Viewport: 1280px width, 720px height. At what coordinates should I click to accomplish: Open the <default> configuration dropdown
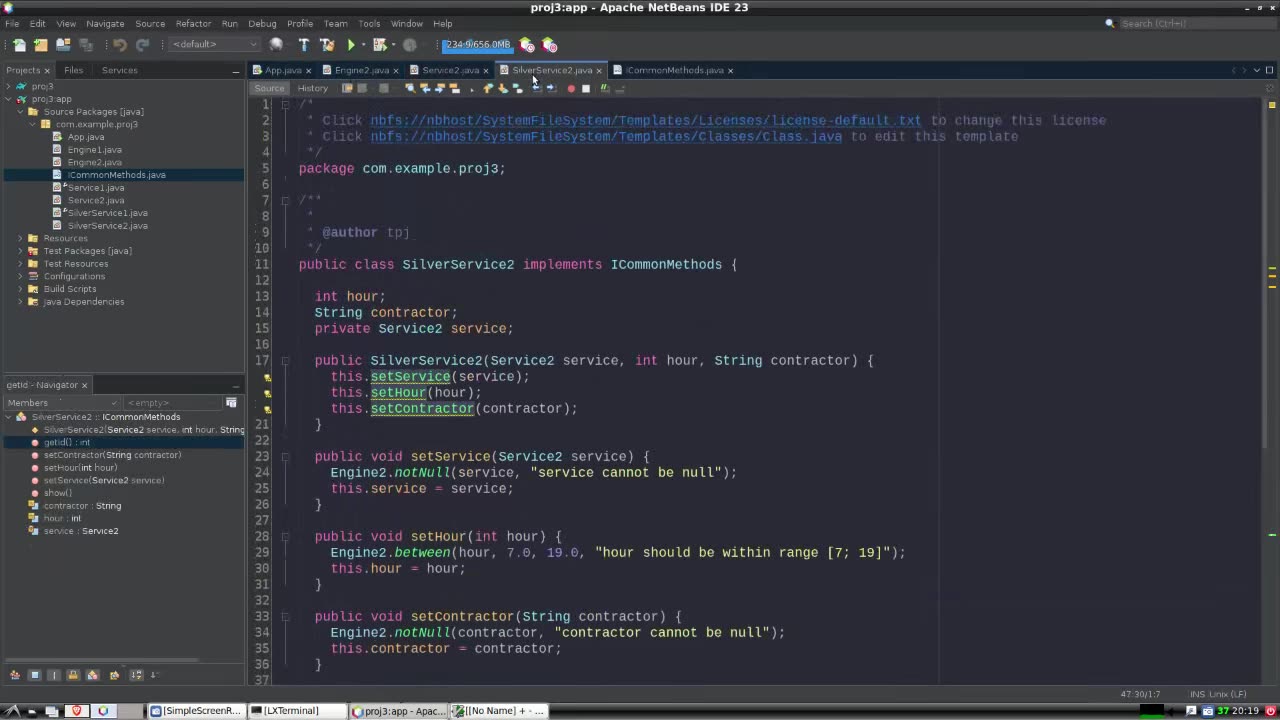pyautogui.click(x=215, y=45)
